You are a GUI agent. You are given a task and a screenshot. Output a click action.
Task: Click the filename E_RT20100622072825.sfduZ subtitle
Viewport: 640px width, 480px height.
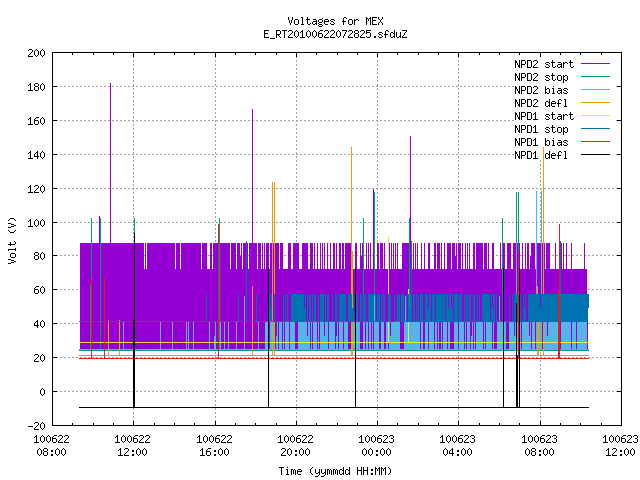(336, 34)
